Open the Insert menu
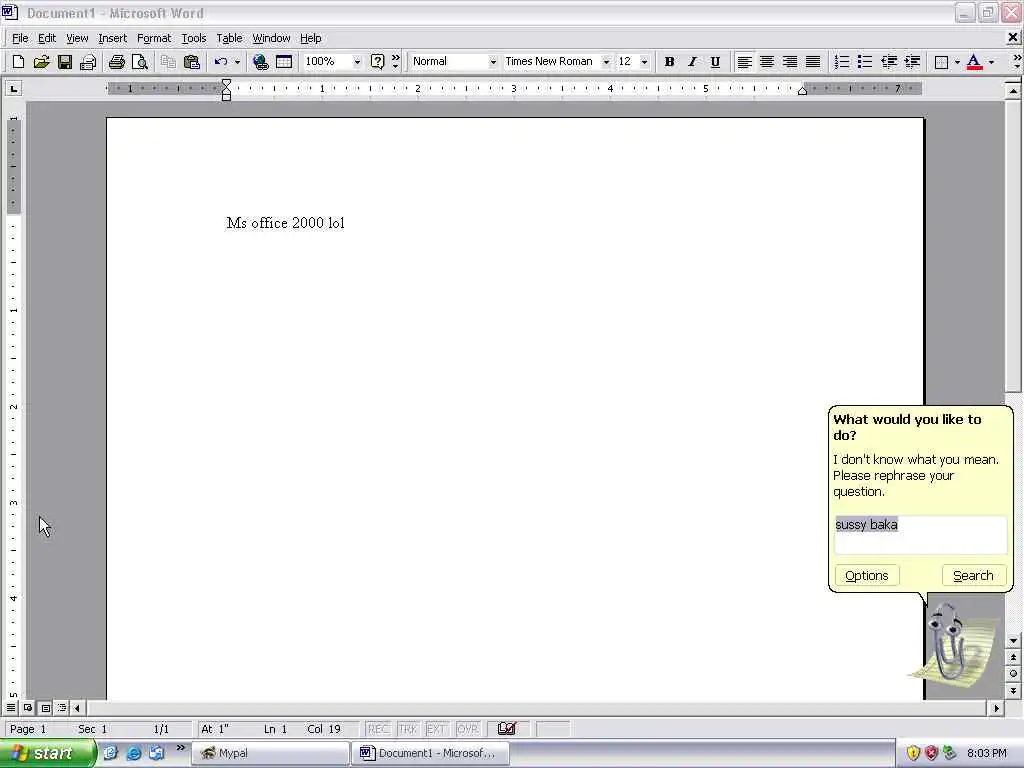The image size is (1024, 768). pyautogui.click(x=112, y=38)
